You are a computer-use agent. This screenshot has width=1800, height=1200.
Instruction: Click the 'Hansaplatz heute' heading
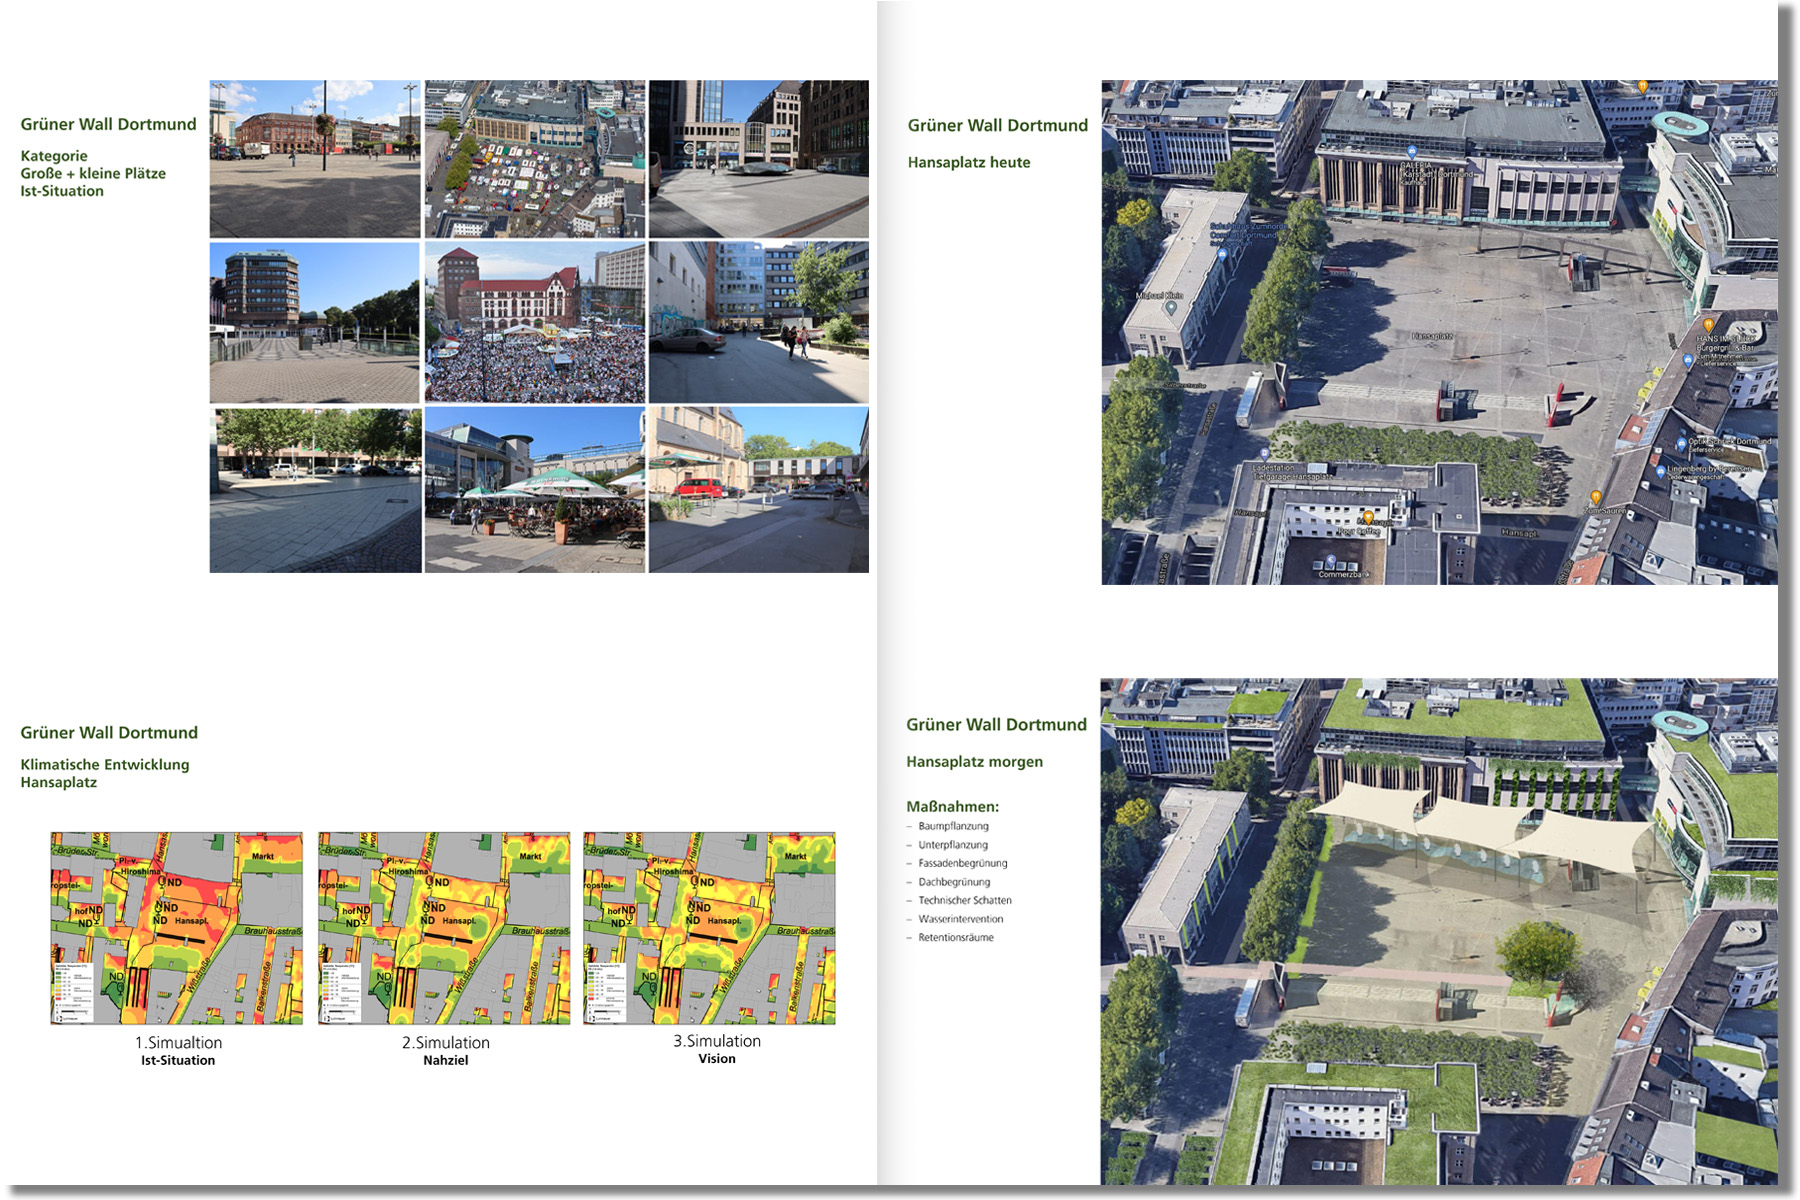(x=968, y=162)
